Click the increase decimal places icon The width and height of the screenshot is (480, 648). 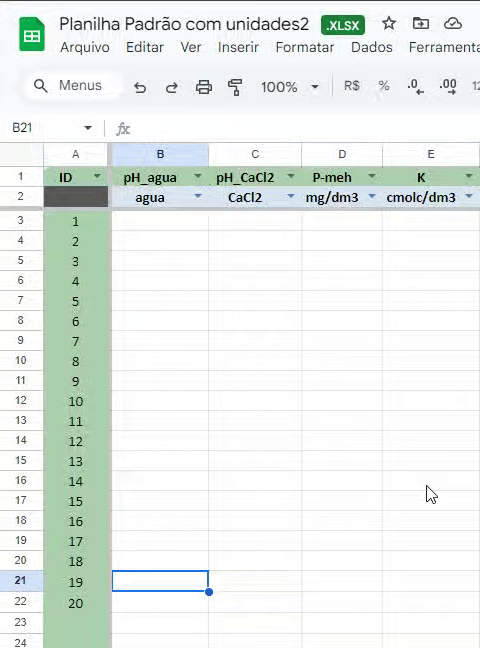point(448,86)
